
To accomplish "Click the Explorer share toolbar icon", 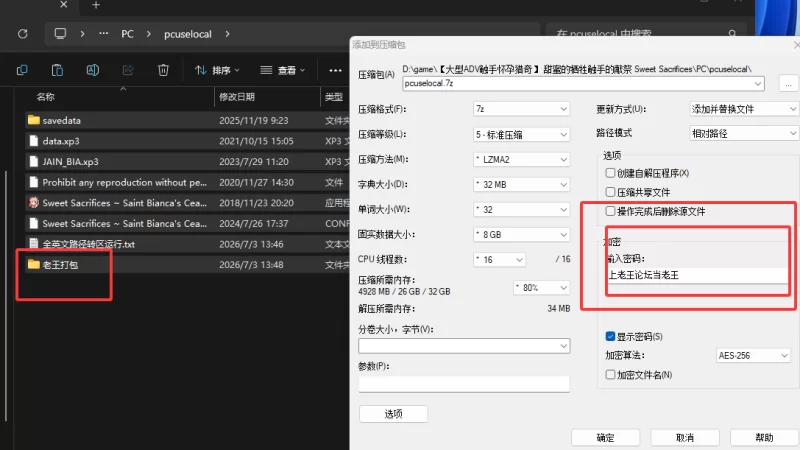I will click(x=128, y=70).
